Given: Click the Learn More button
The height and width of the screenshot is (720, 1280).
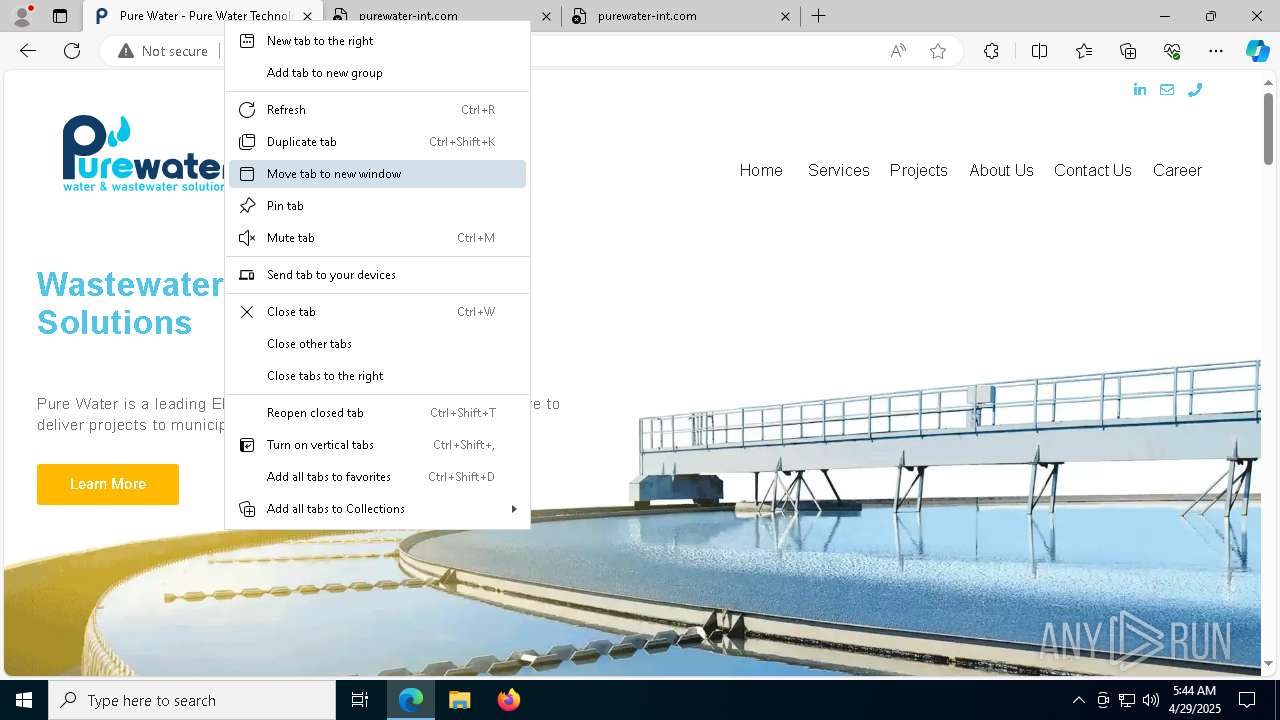Looking at the screenshot, I should 108,484.
